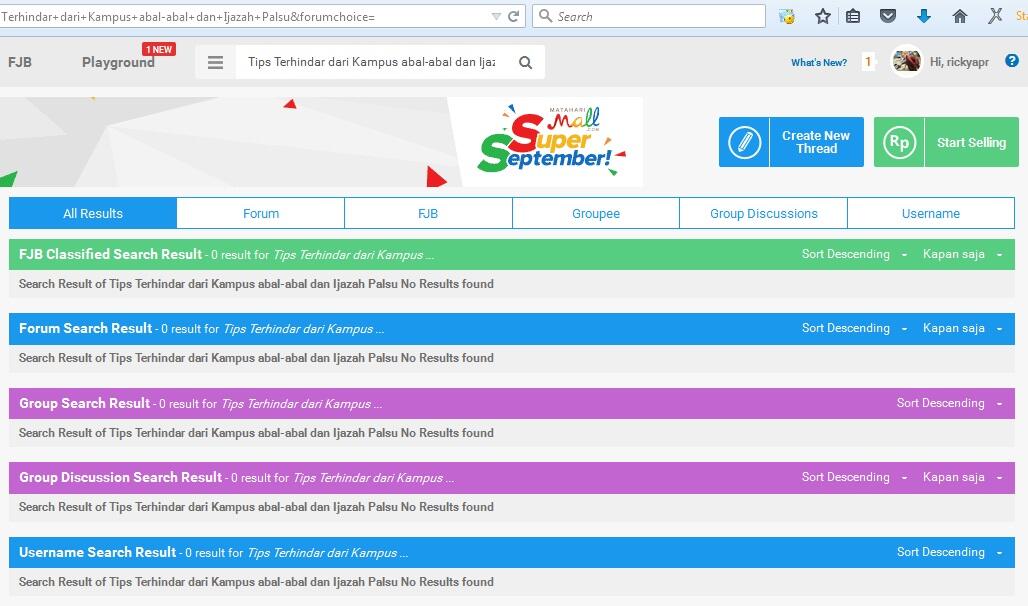Image resolution: width=1028 pixels, height=606 pixels.
Task: Open the help question mark icon
Action: click(x=1012, y=61)
